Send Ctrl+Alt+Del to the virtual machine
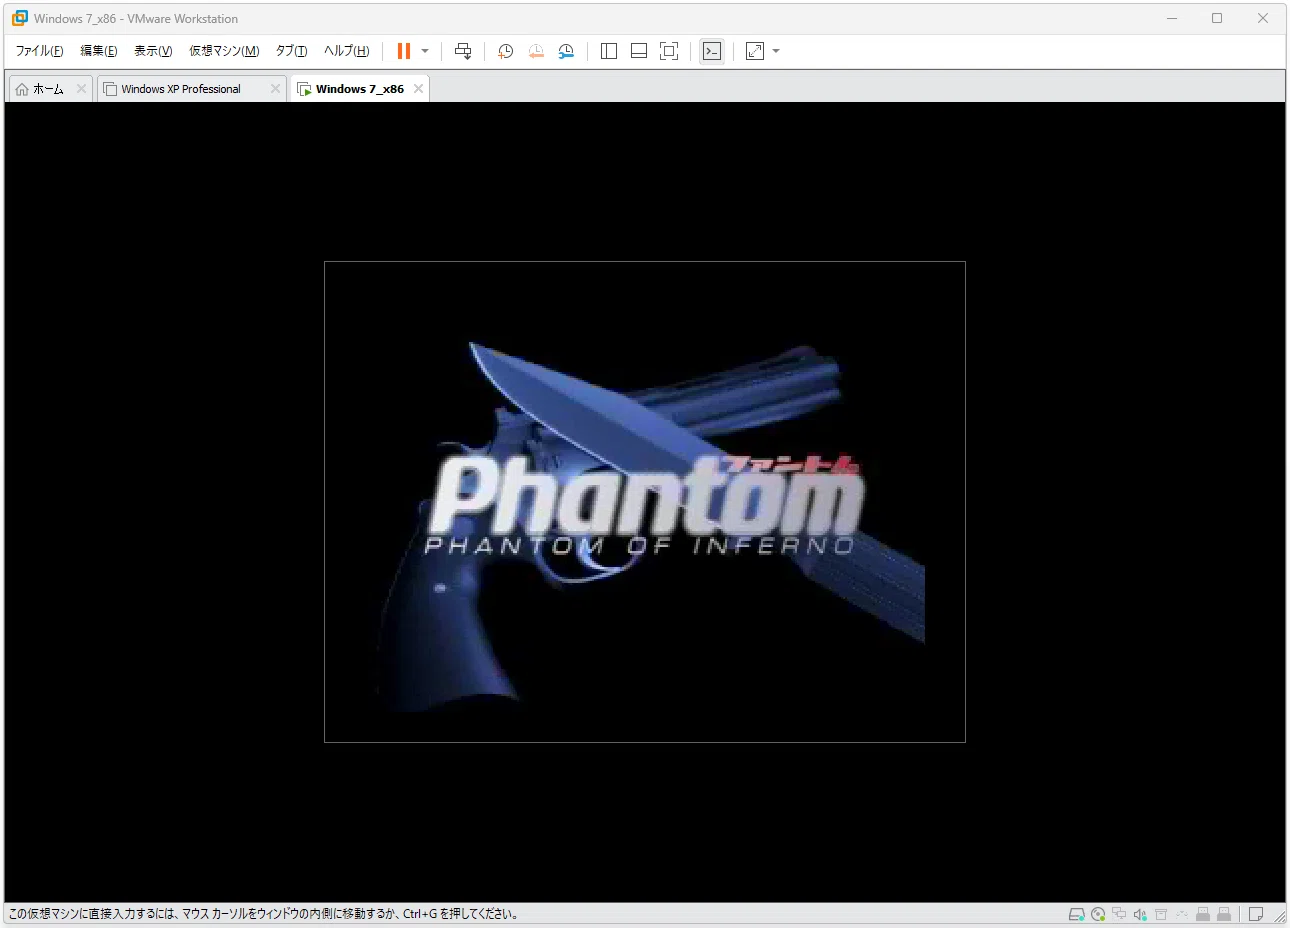1290x928 pixels. coord(463,51)
